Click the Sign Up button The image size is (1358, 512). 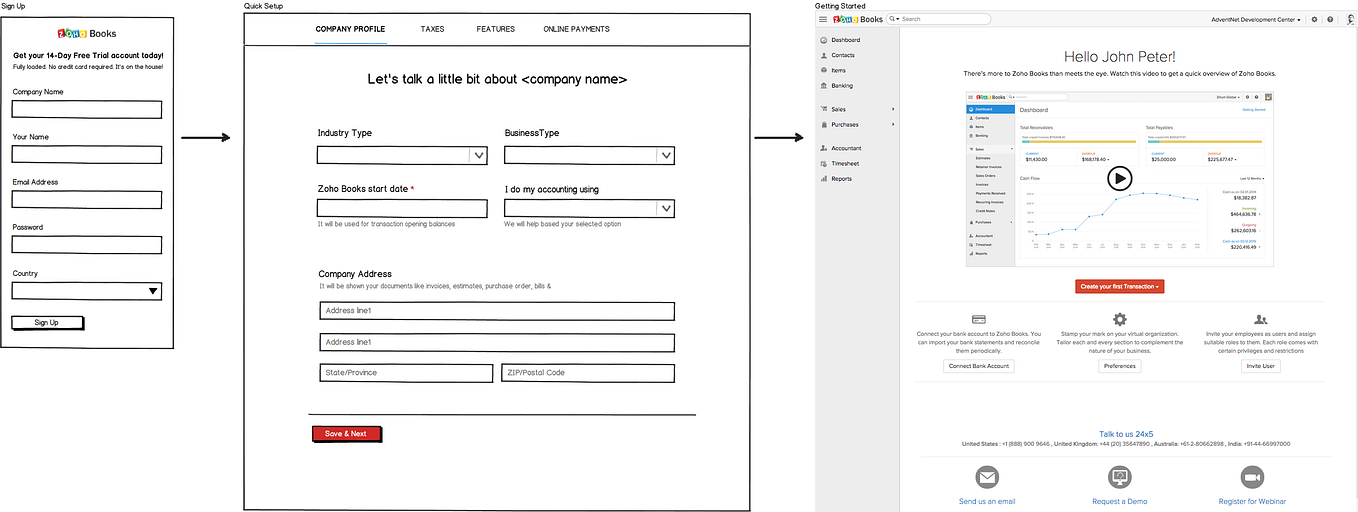pos(47,323)
